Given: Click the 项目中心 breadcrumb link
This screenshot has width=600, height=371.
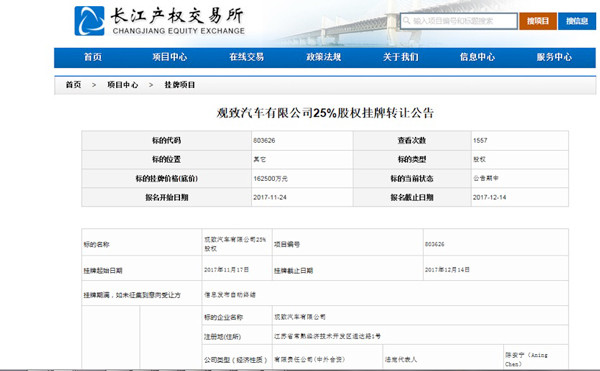Looking at the screenshot, I should click(122, 85).
